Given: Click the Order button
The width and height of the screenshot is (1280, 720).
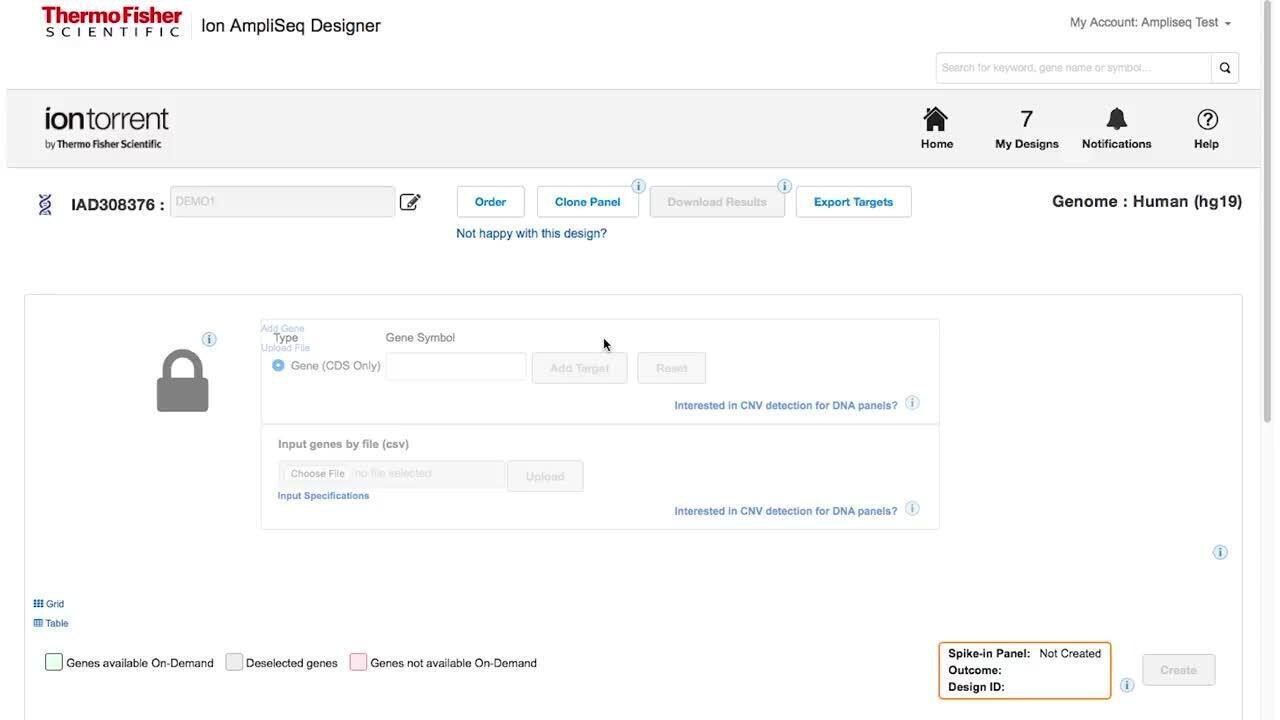Looking at the screenshot, I should [x=490, y=202].
